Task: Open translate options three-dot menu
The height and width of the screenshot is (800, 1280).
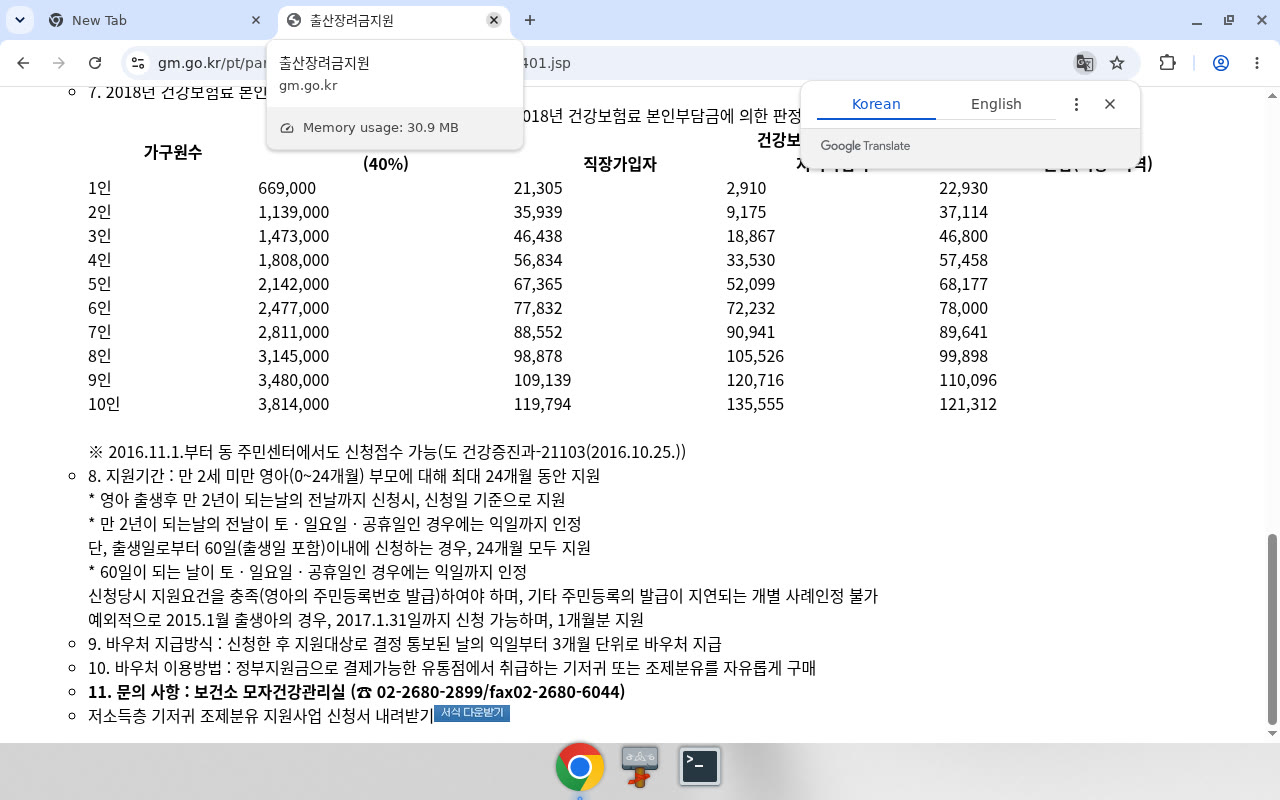Action: pos(1076,104)
